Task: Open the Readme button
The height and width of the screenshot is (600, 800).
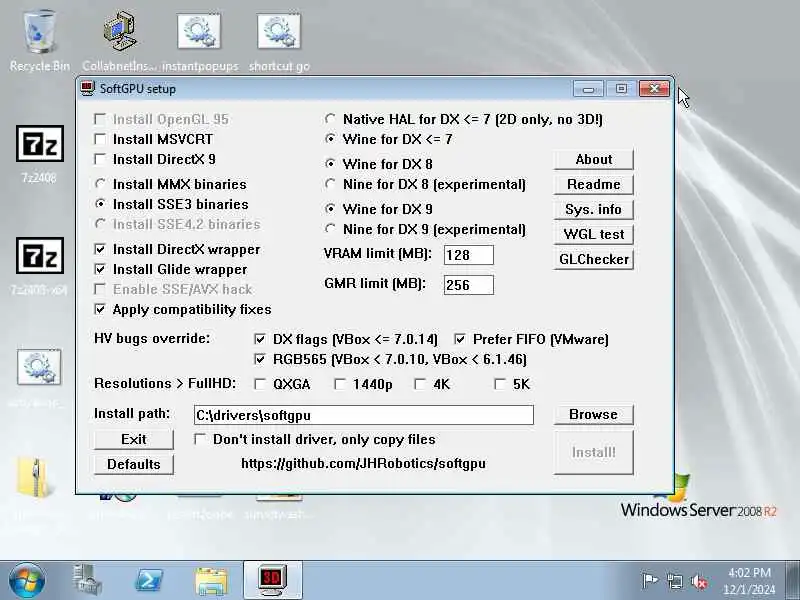Action: pyautogui.click(x=593, y=184)
